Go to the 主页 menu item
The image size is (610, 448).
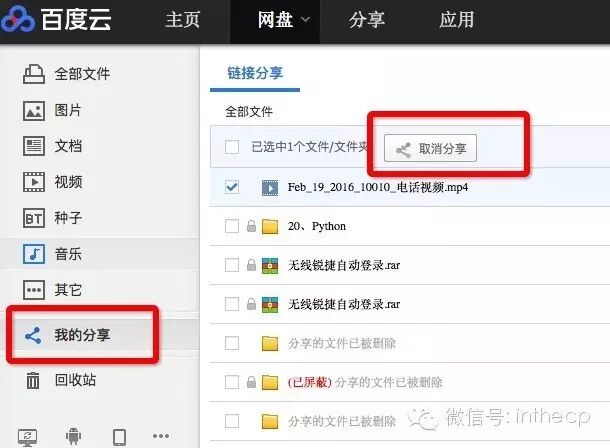click(182, 19)
